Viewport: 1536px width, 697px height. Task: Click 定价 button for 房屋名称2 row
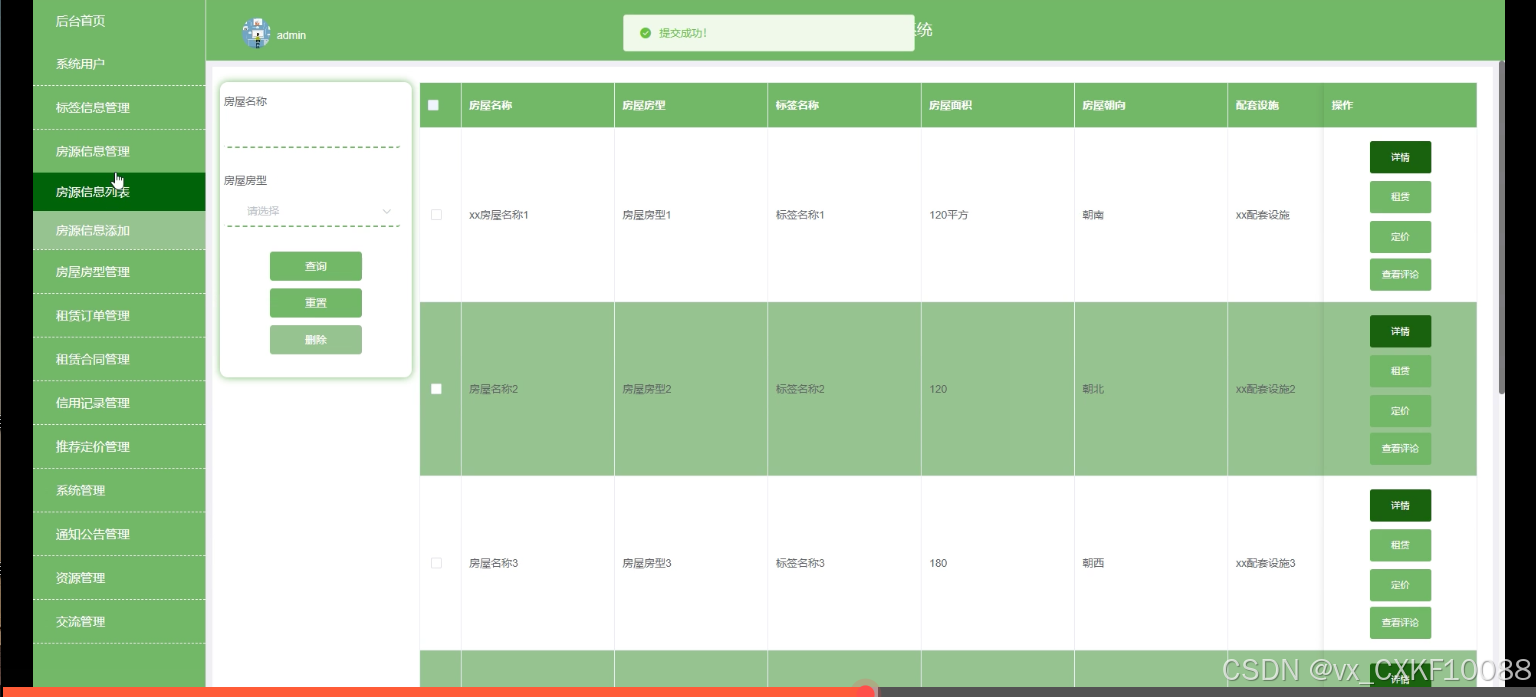click(1400, 411)
